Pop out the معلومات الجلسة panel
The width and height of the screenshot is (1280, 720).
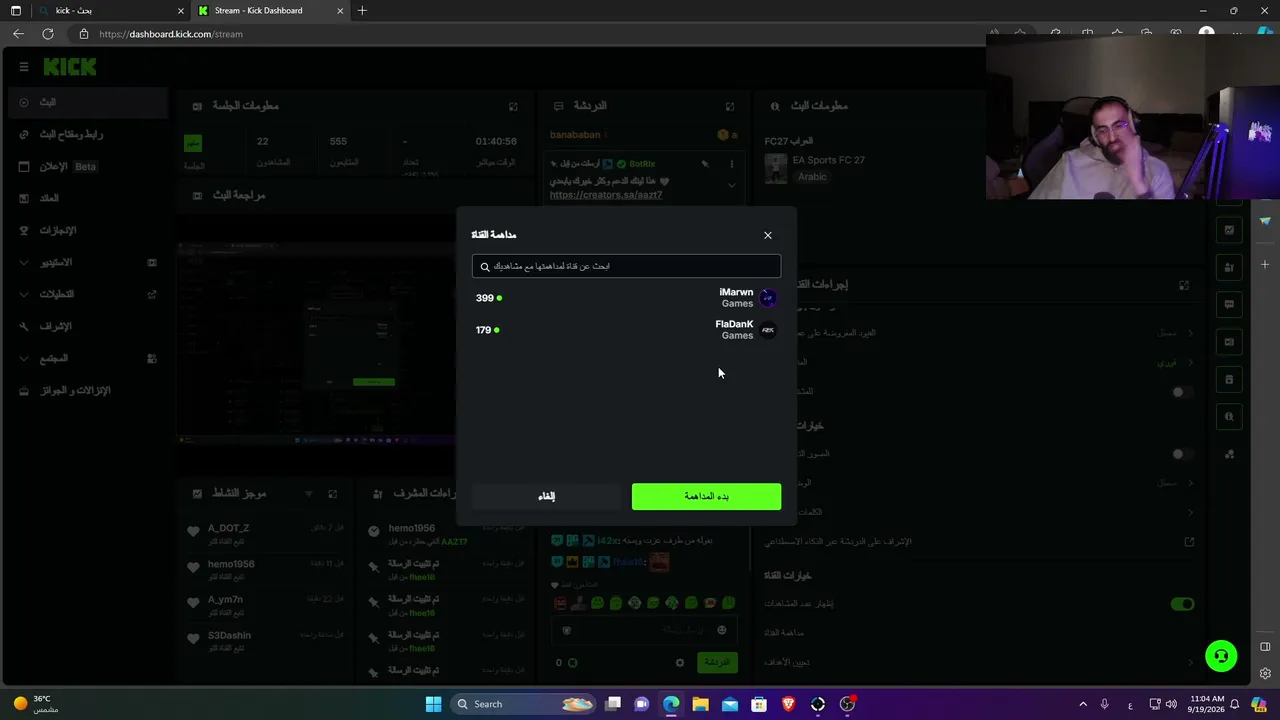(513, 106)
